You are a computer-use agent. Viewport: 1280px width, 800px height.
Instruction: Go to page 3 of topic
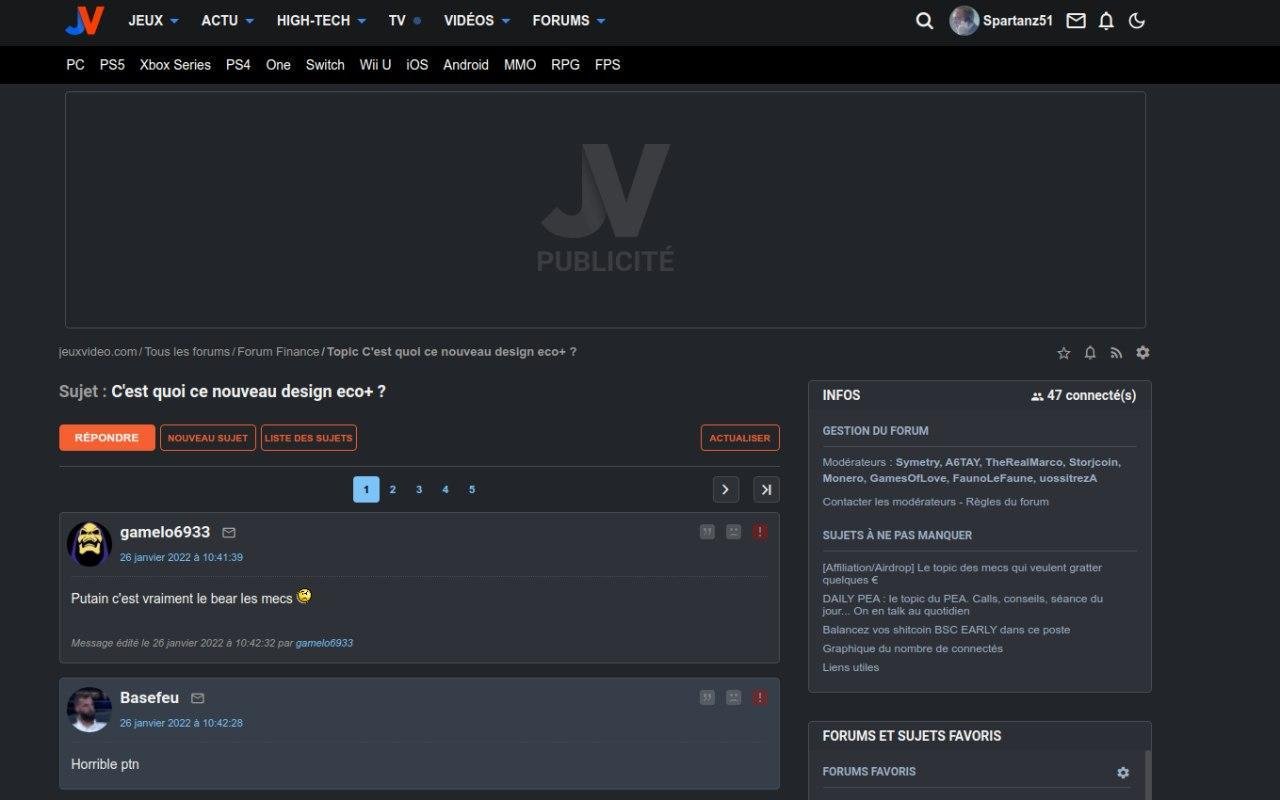419,489
